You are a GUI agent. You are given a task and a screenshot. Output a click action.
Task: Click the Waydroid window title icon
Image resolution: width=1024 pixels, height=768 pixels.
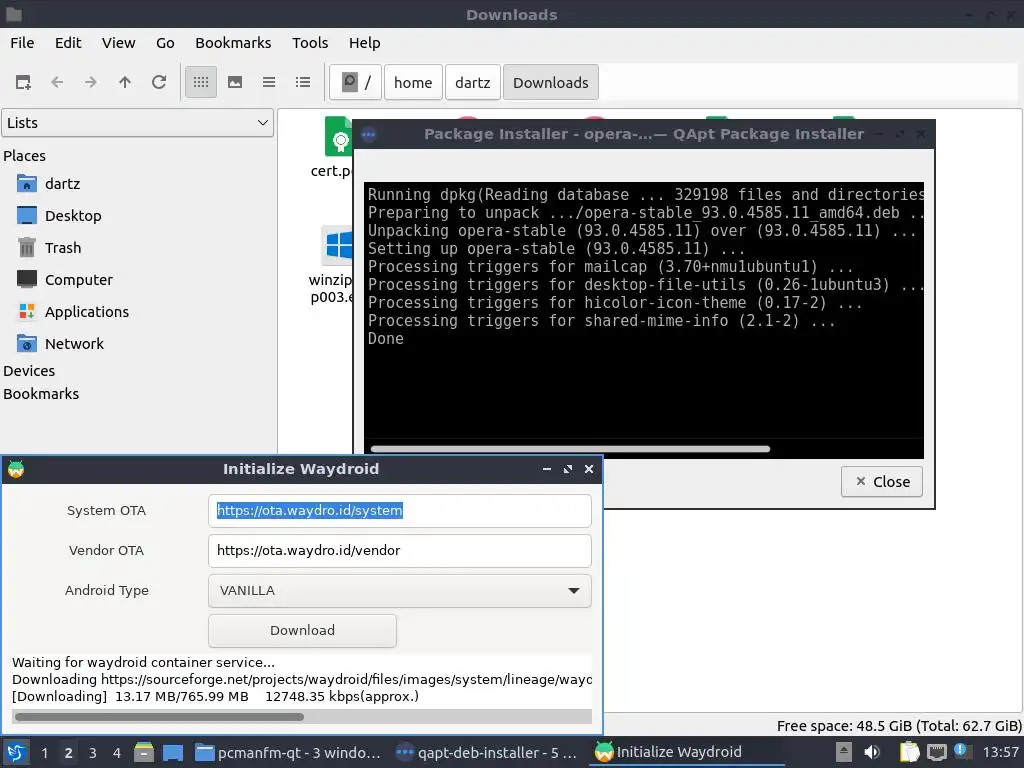click(16, 469)
